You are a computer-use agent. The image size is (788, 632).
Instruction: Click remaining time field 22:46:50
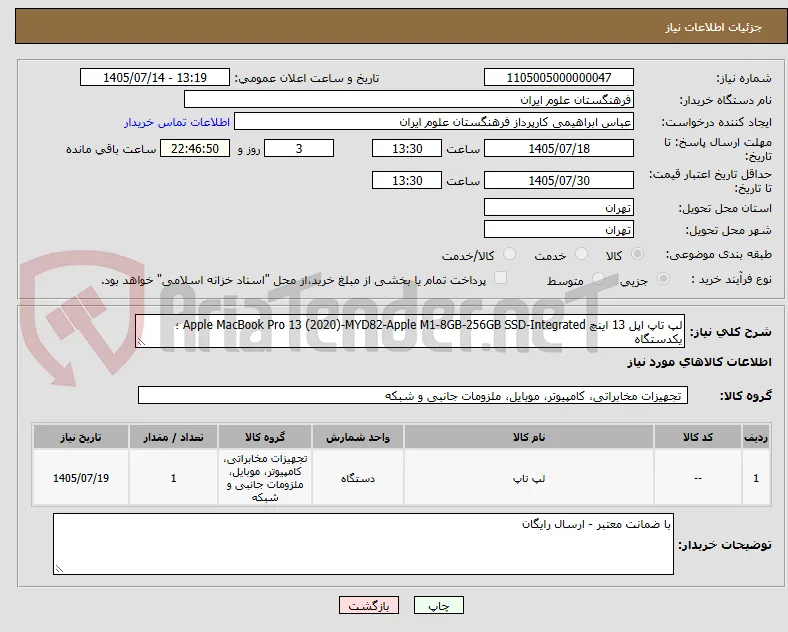point(195,148)
